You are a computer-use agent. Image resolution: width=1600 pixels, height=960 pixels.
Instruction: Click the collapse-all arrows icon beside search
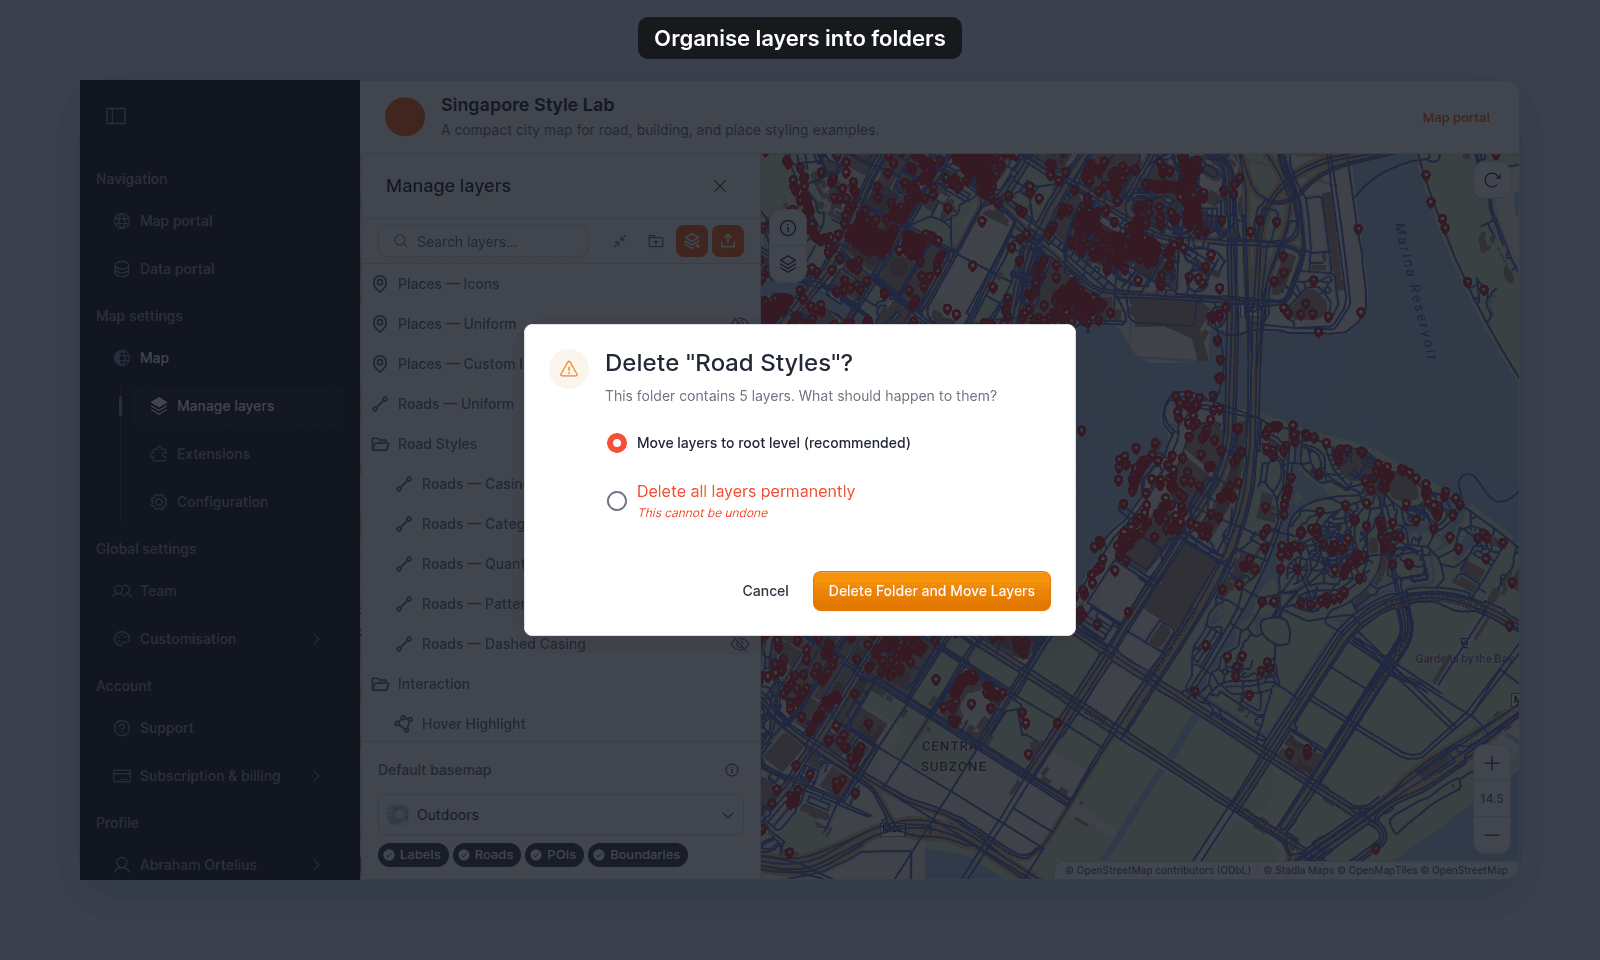pyautogui.click(x=620, y=241)
